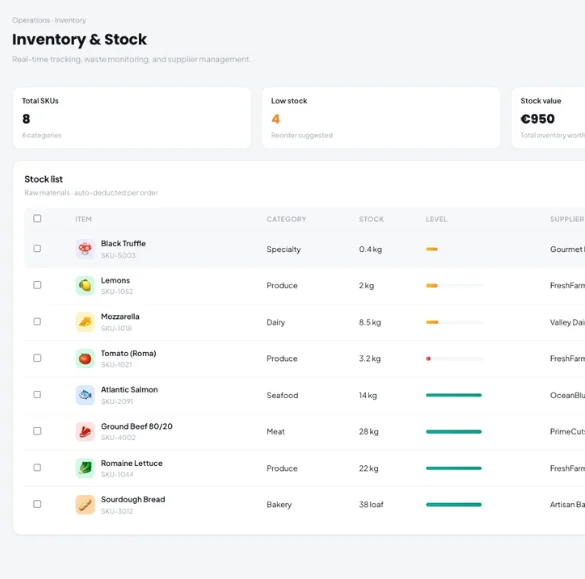Open the Total SKUs summary card
The image size is (585, 579).
132,118
